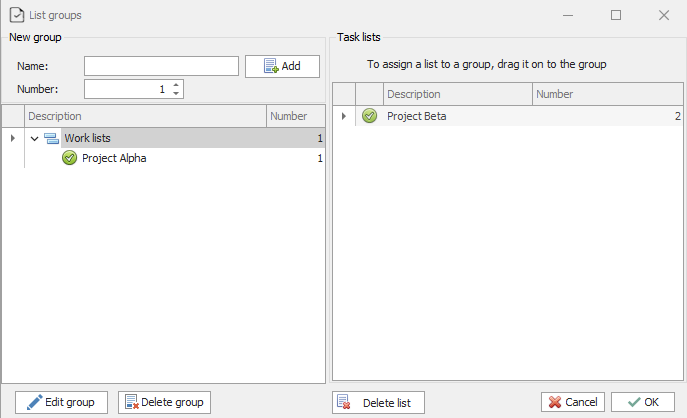
Task: Confirm with the OK button
Action: coord(642,402)
